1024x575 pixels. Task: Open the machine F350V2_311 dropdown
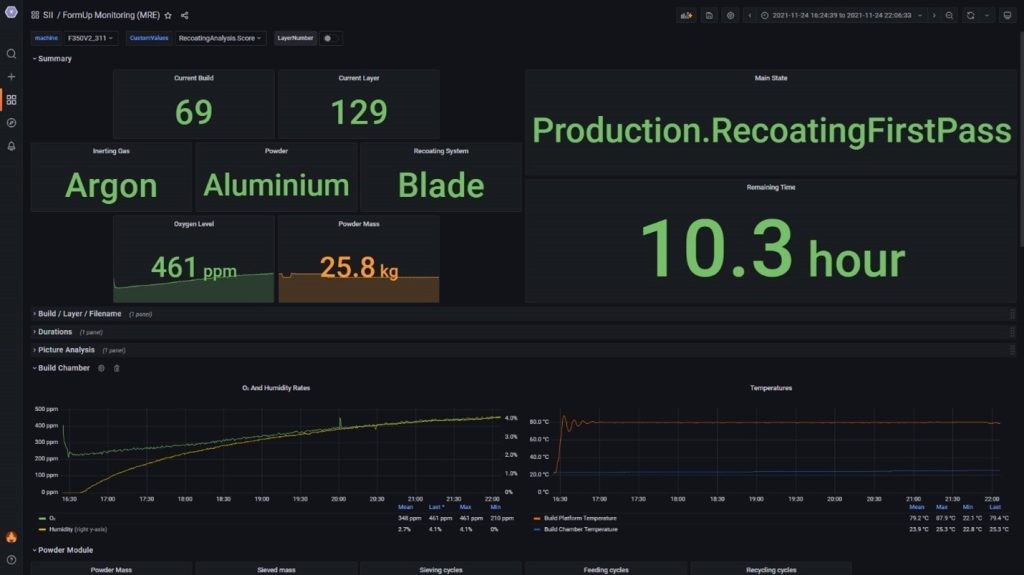[x=90, y=38]
